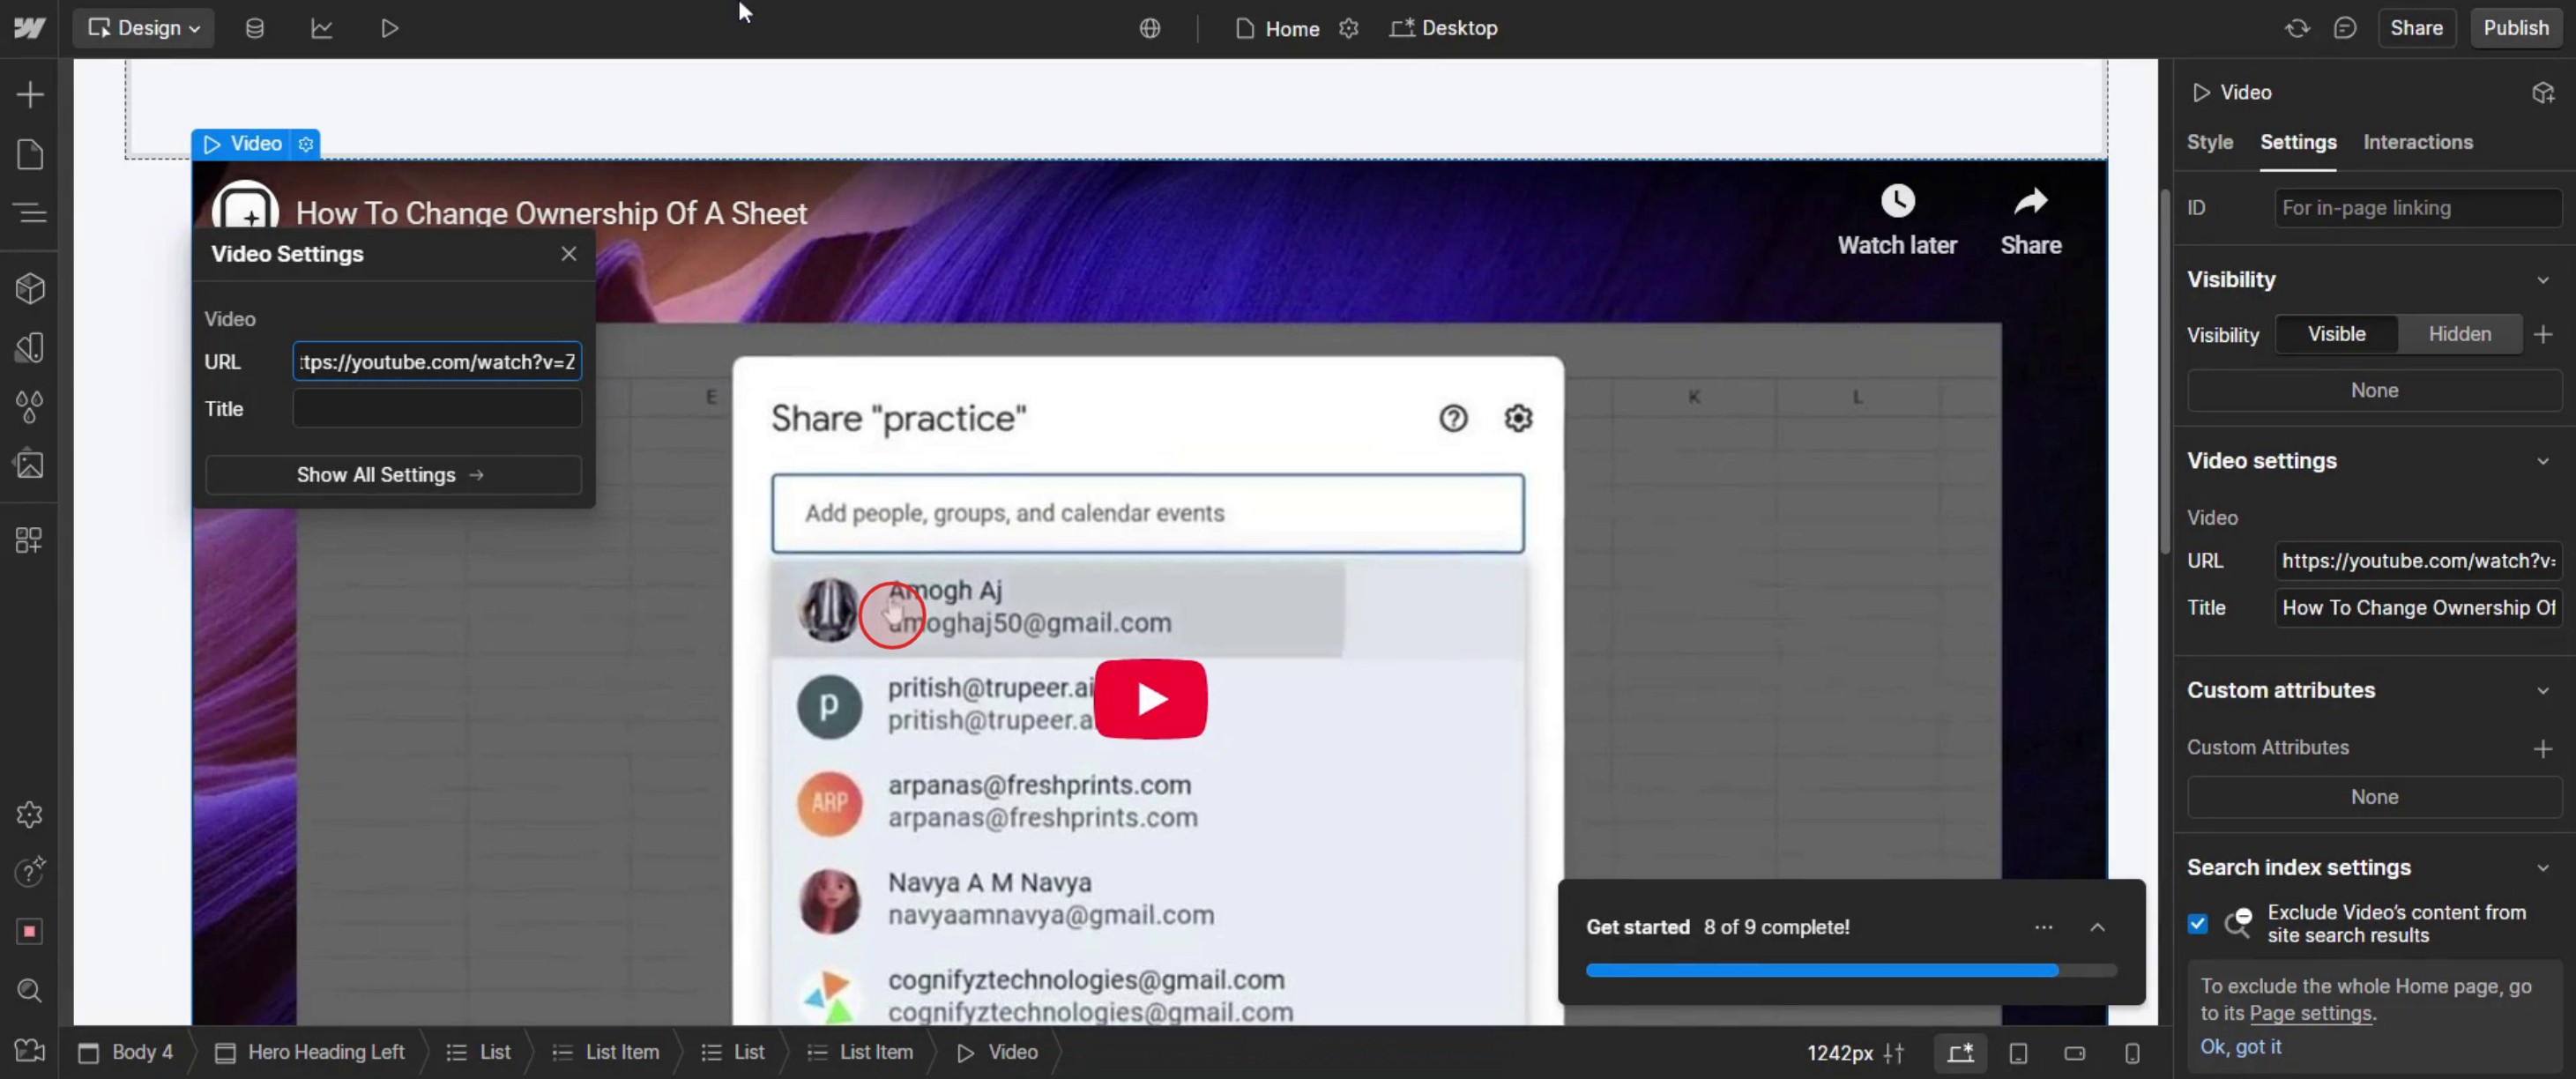Open the Design mode dropdown

144,28
